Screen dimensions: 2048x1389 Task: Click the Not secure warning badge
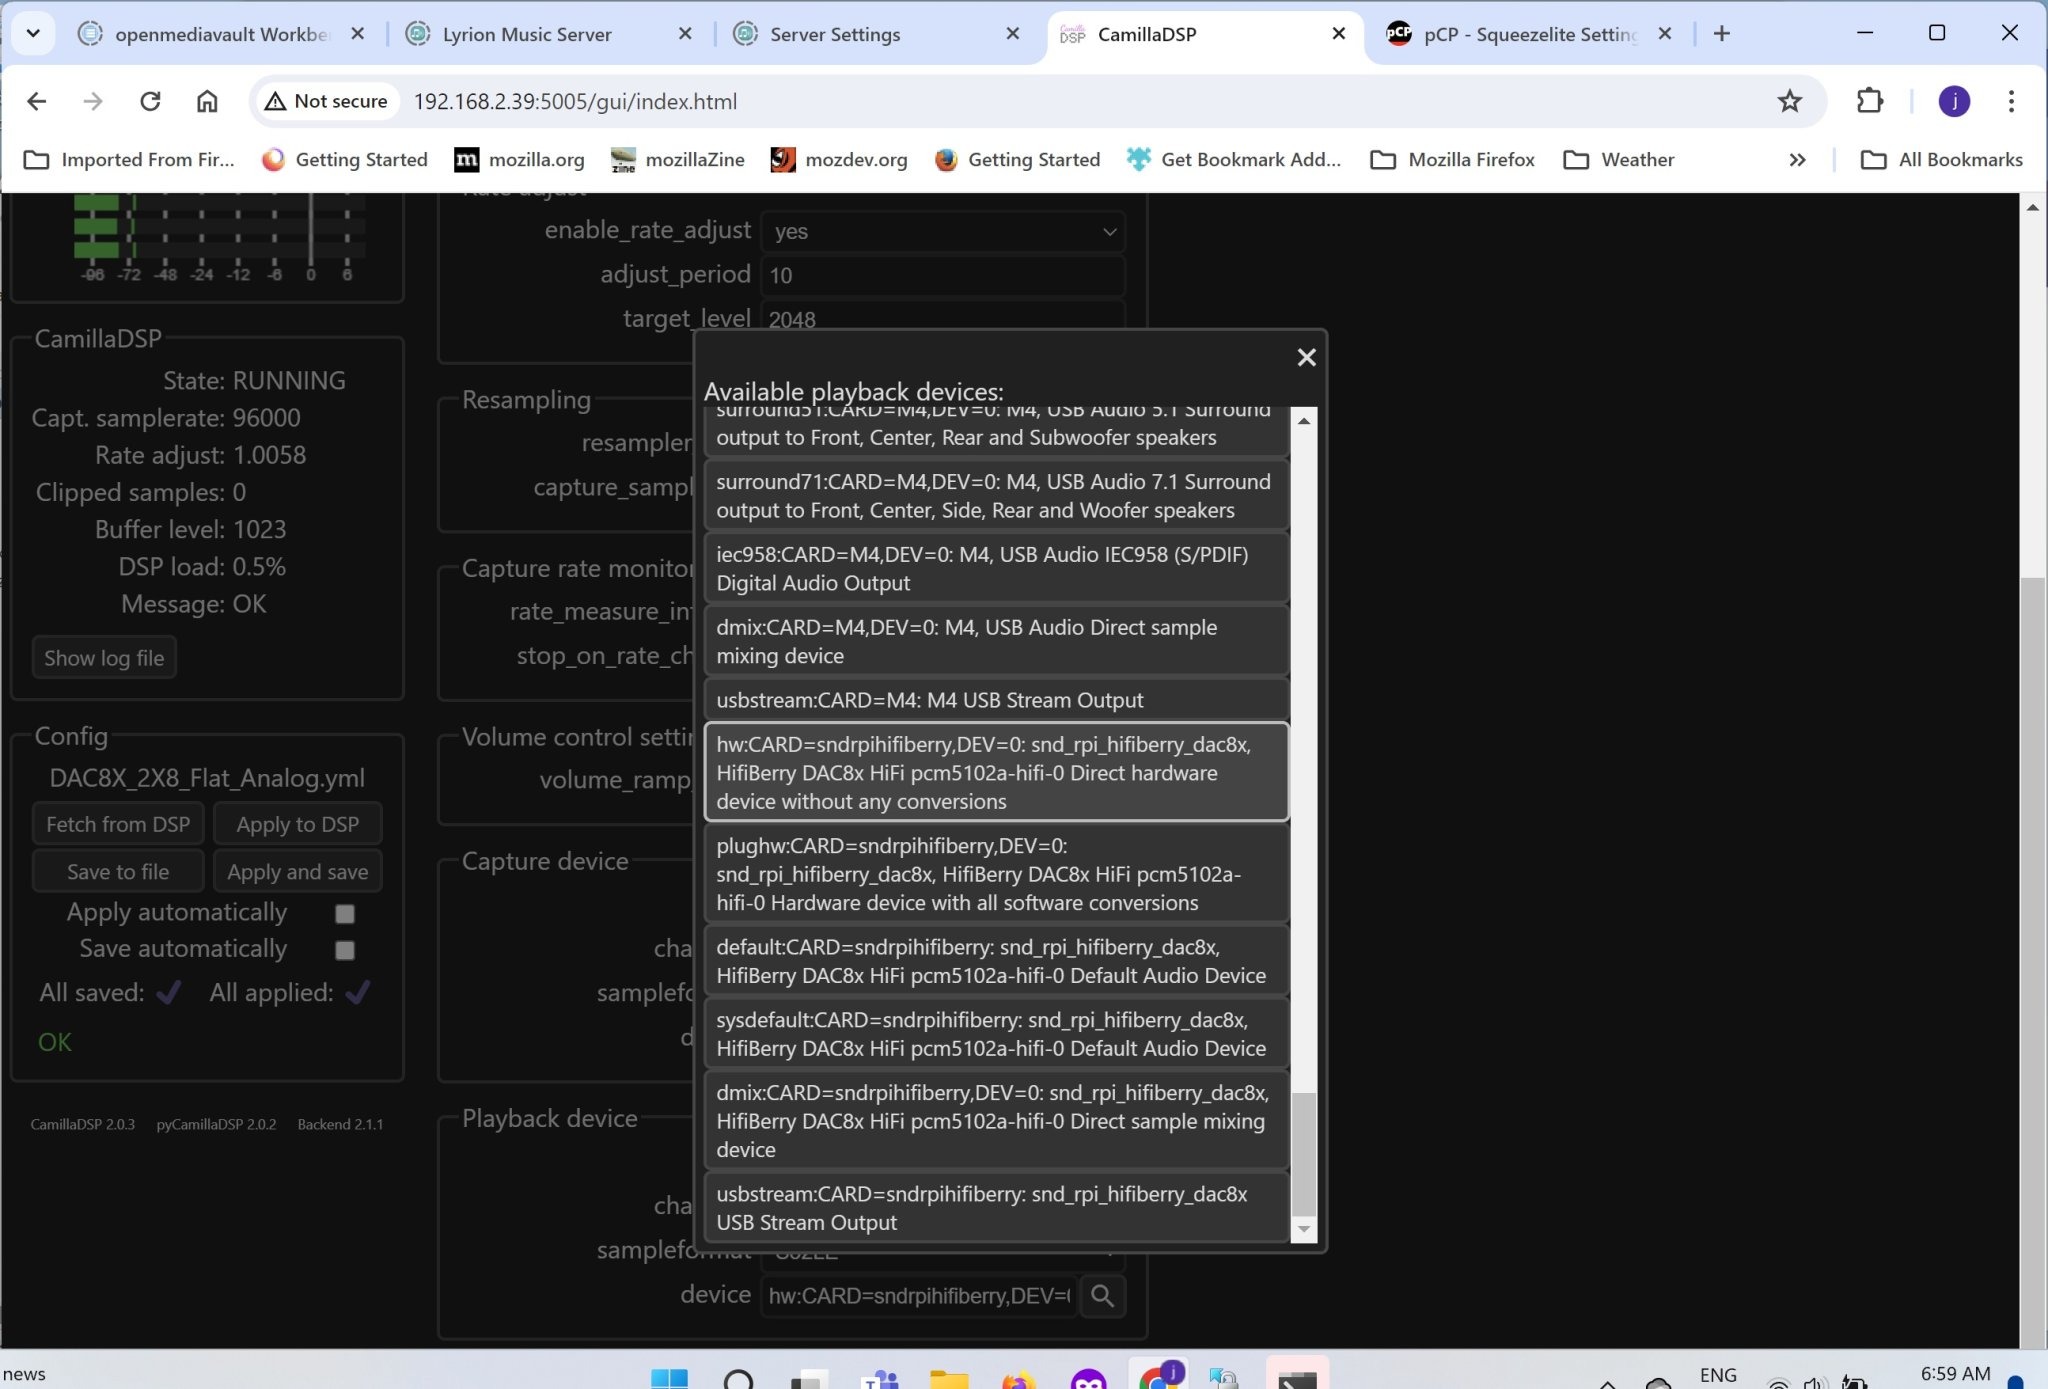(326, 101)
